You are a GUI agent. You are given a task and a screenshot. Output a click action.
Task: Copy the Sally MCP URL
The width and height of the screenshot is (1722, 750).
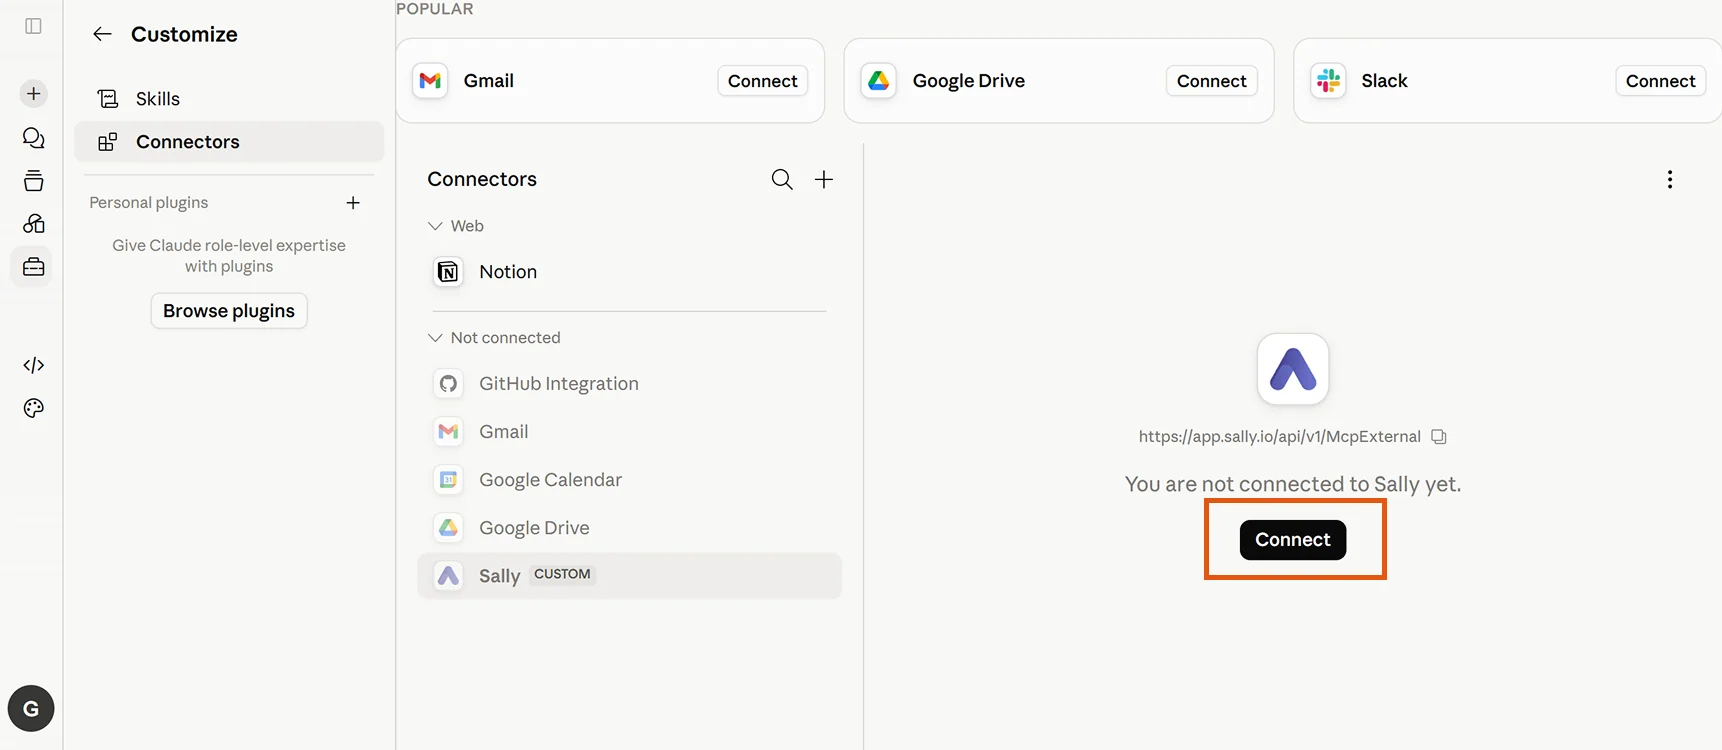click(1439, 437)
